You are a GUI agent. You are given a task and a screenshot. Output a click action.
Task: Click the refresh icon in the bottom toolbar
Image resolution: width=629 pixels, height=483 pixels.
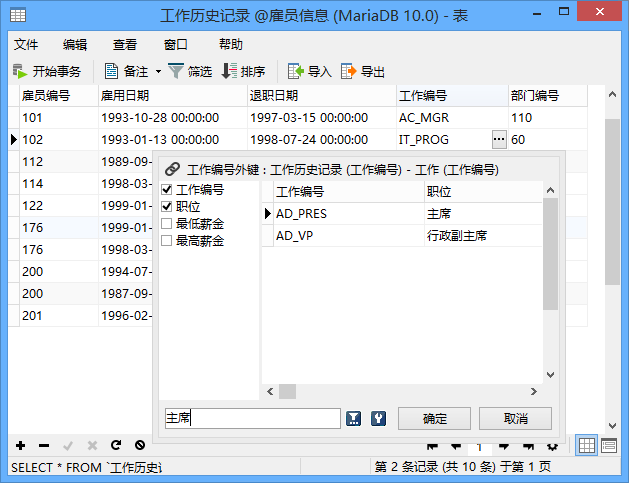(116, 445)
